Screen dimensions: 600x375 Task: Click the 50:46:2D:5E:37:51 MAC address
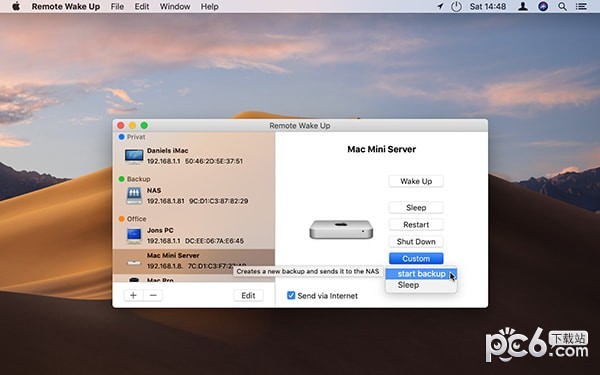(x=214, y=161)
